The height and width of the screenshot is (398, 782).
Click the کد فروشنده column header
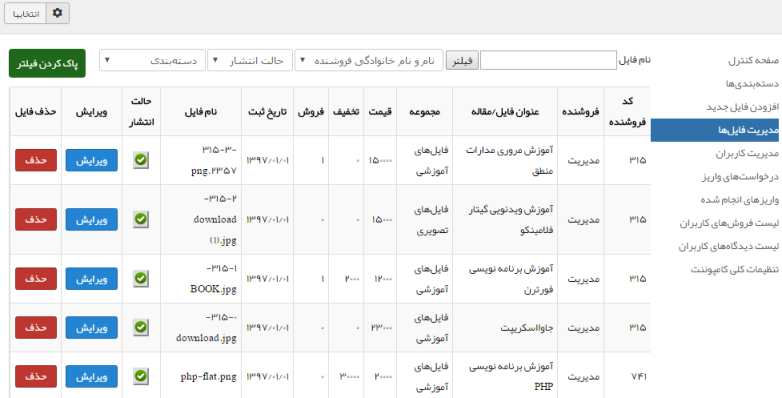pos(627,111)
